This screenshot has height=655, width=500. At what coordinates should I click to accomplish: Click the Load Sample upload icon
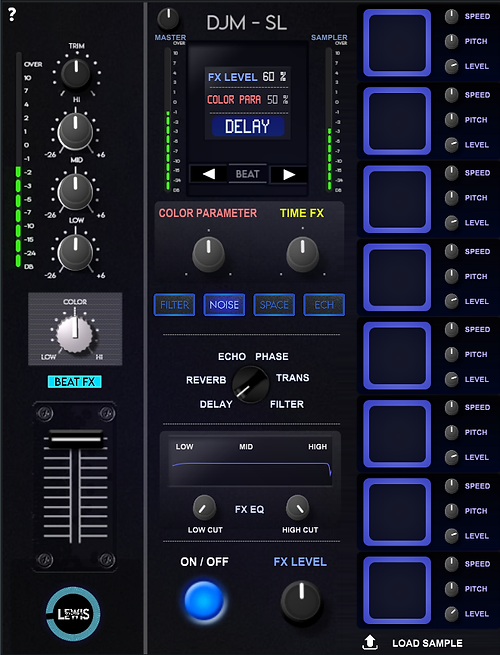click(x=370, y=642)
